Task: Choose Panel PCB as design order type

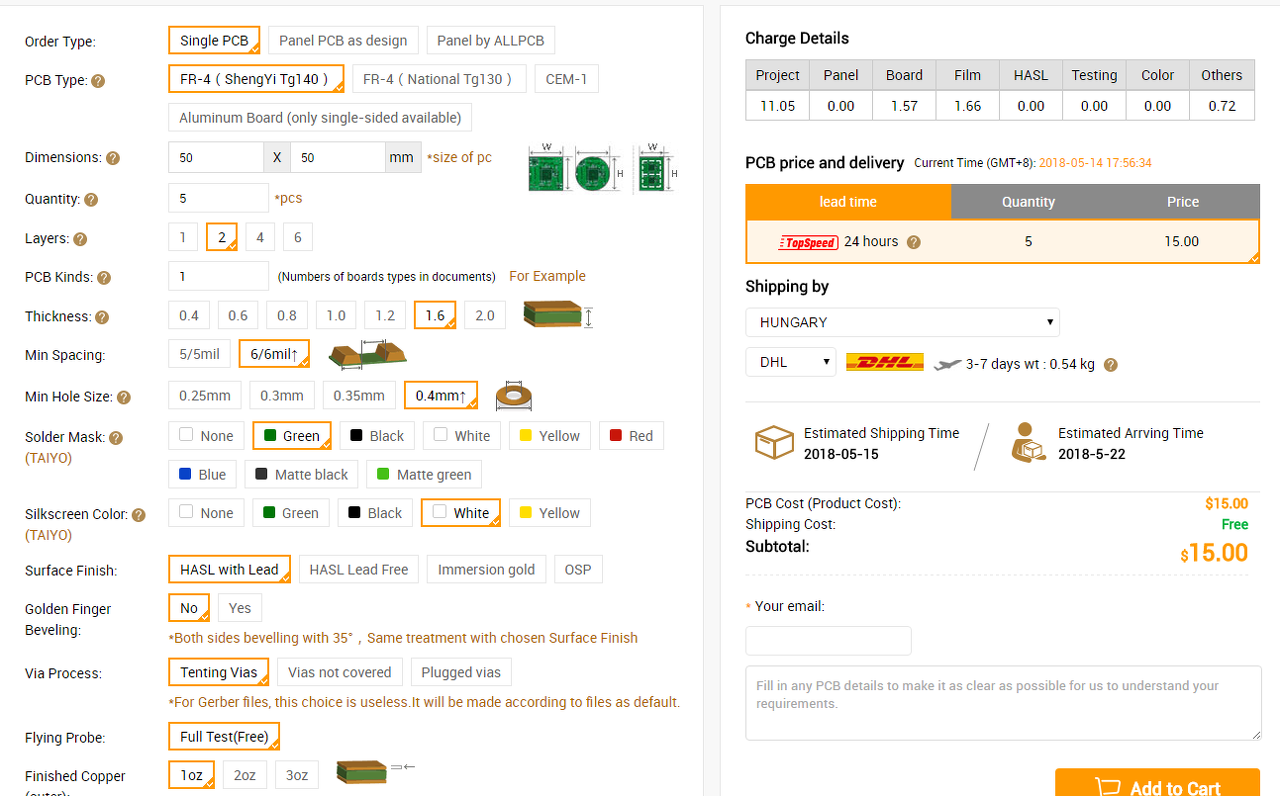Action: pos(343,41)
